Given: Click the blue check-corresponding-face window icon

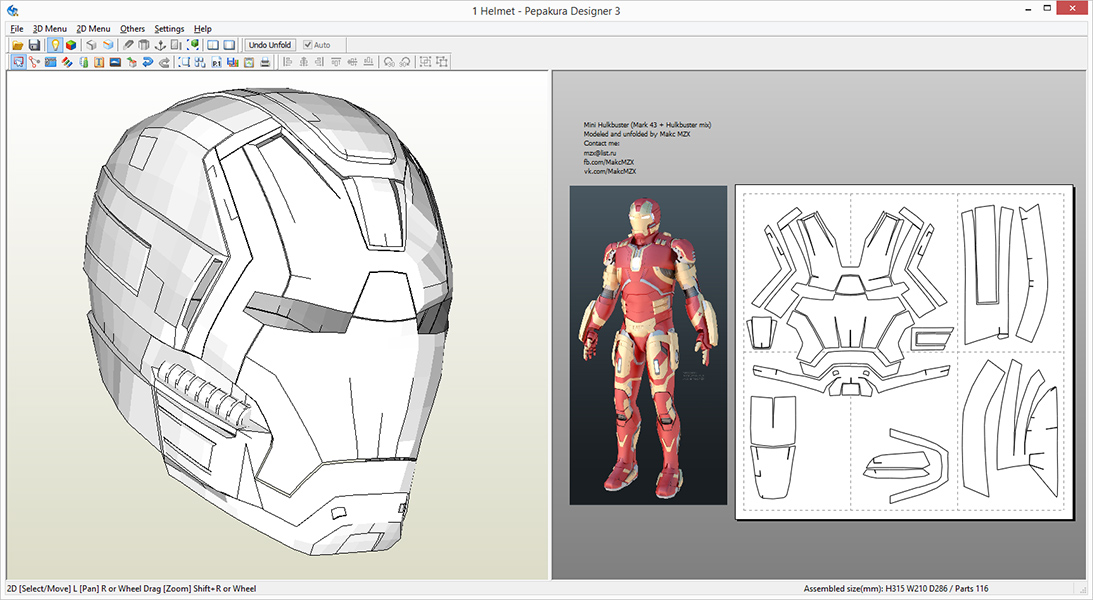Looking at the screenshot, I should click(50, 62).
